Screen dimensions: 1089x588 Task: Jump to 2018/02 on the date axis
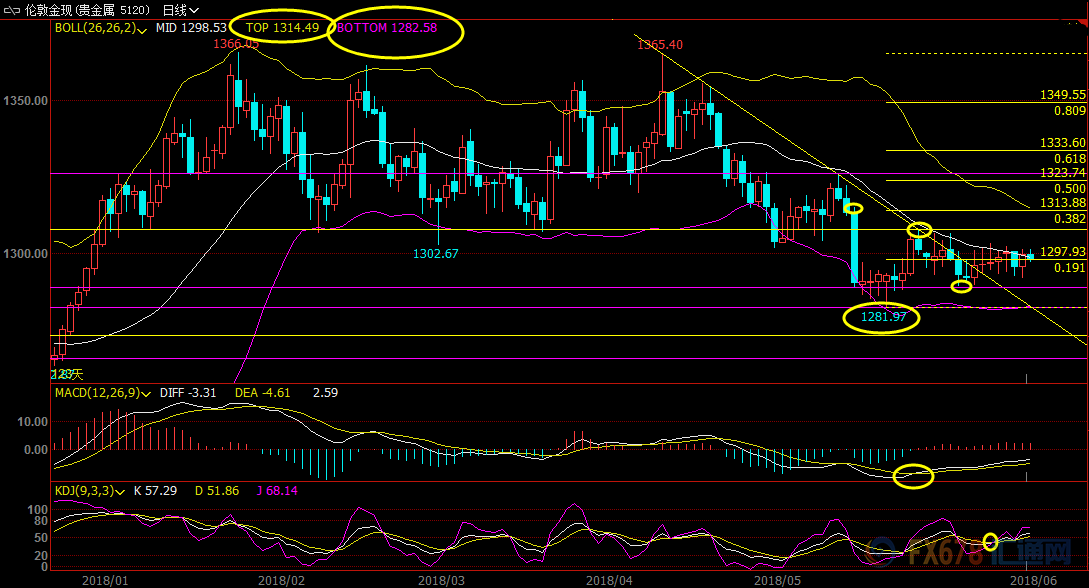tap(281, 580)
